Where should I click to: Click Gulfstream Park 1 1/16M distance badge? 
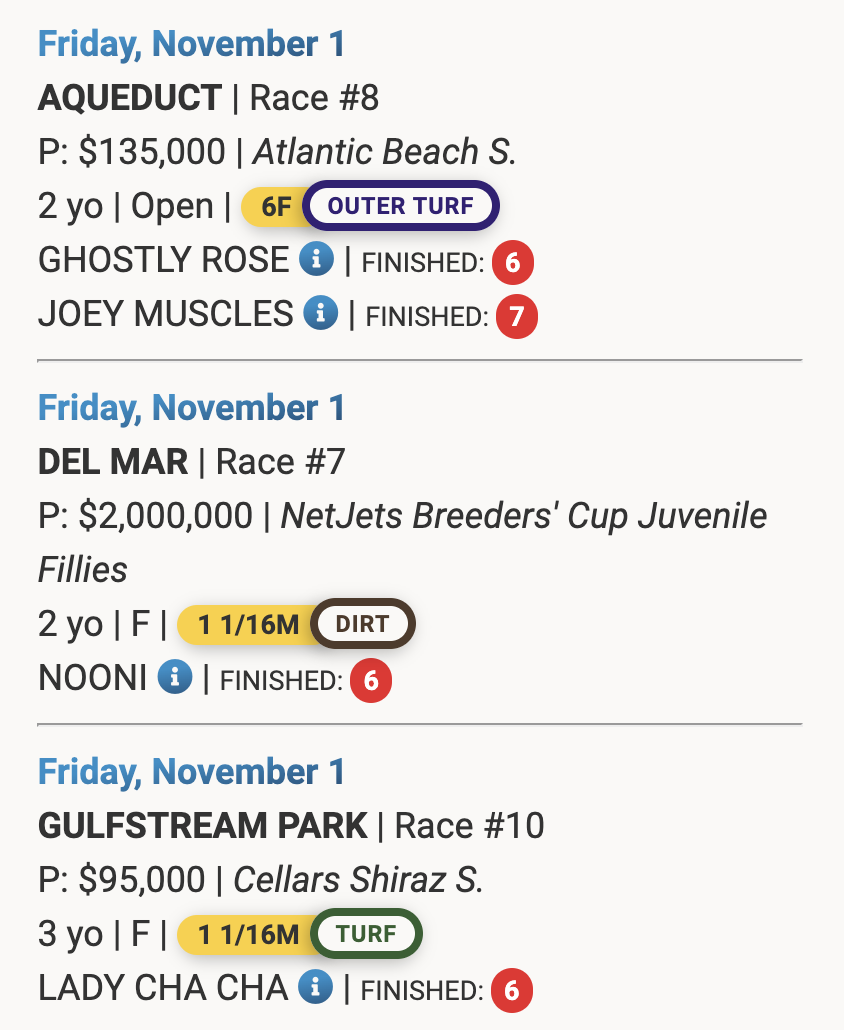(x=248, y=935)
